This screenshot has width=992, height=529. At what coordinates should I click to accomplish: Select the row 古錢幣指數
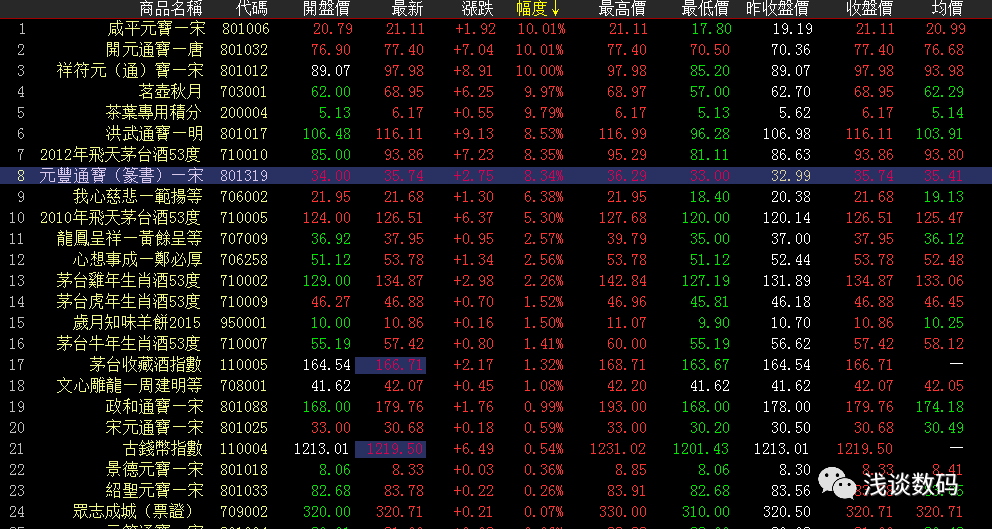[496, 449]
